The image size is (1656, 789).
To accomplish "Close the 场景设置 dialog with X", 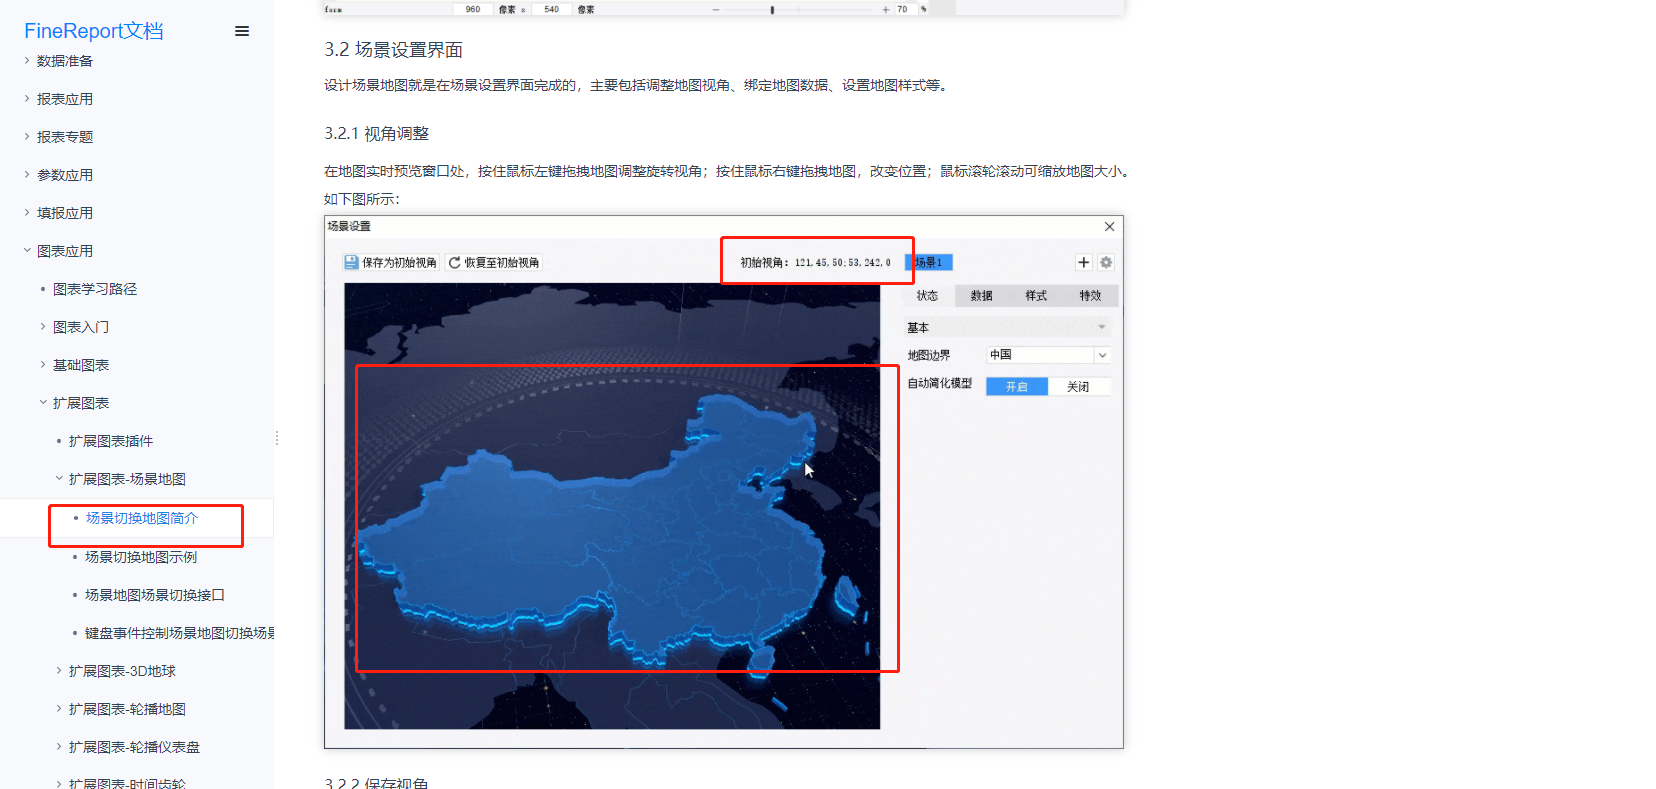I will coord(1109,227).
